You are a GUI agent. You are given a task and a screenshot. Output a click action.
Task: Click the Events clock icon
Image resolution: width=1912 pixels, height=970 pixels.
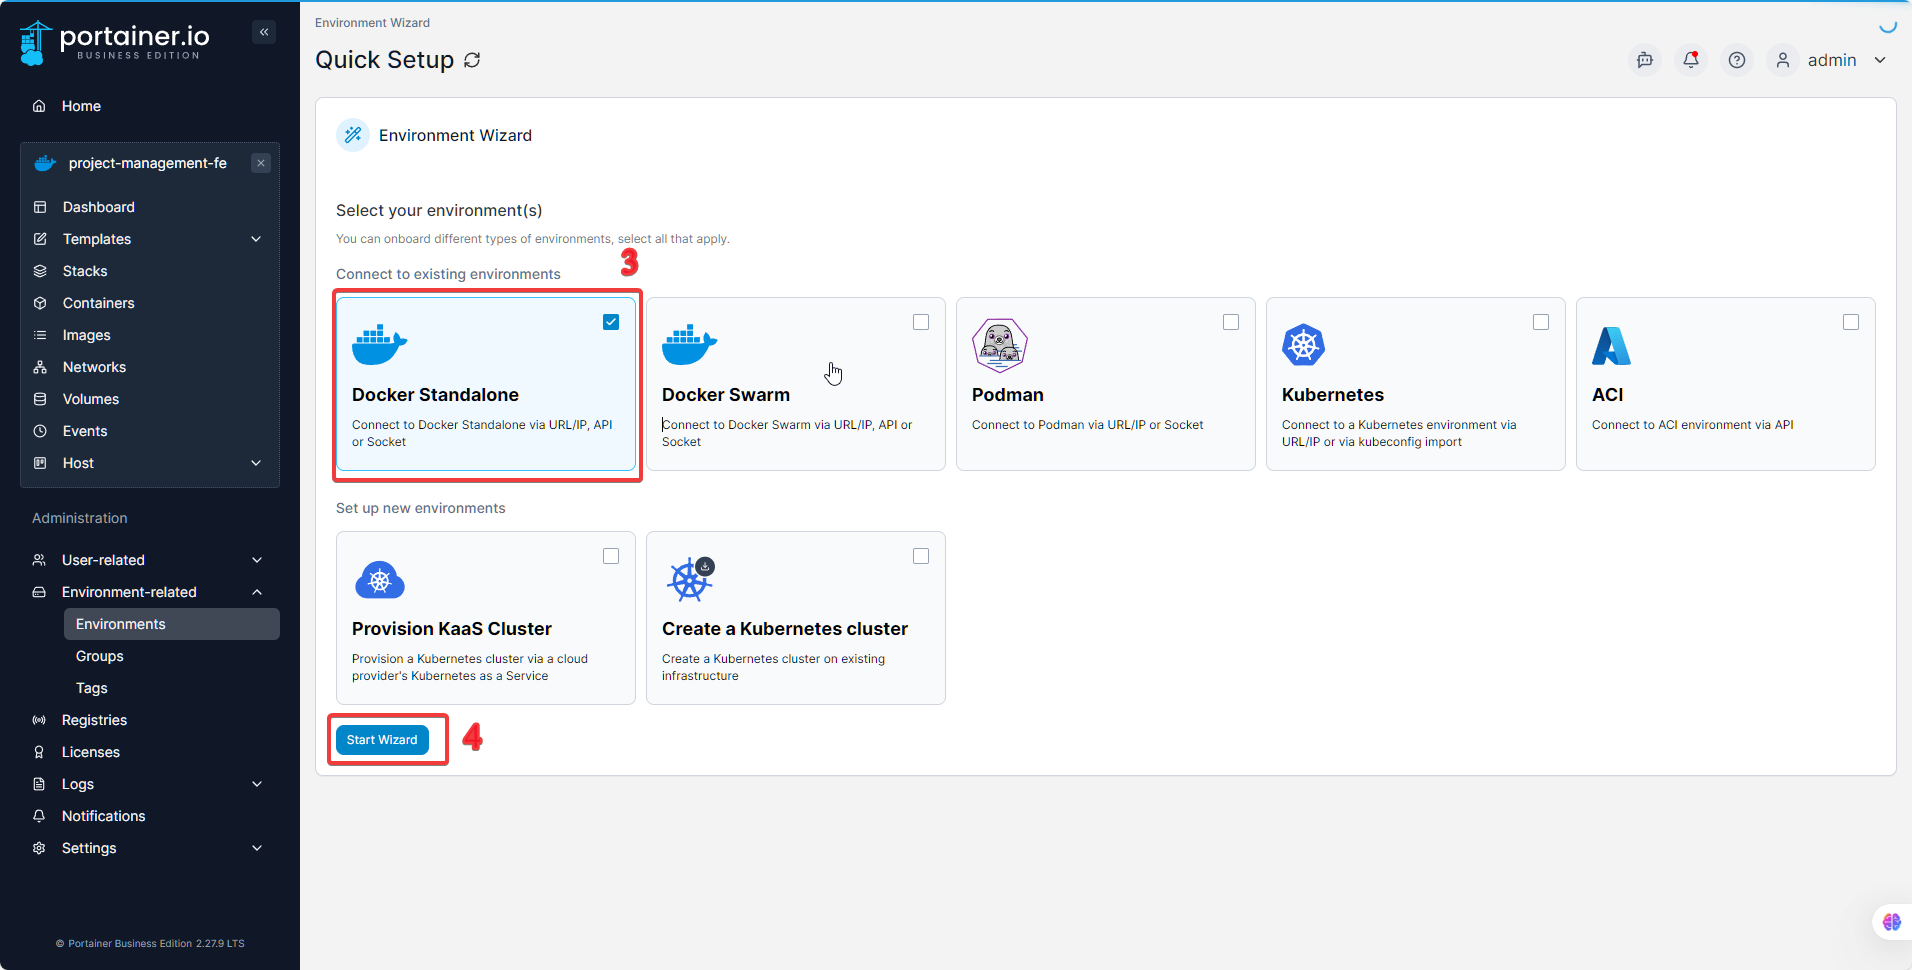coord(40,431)
